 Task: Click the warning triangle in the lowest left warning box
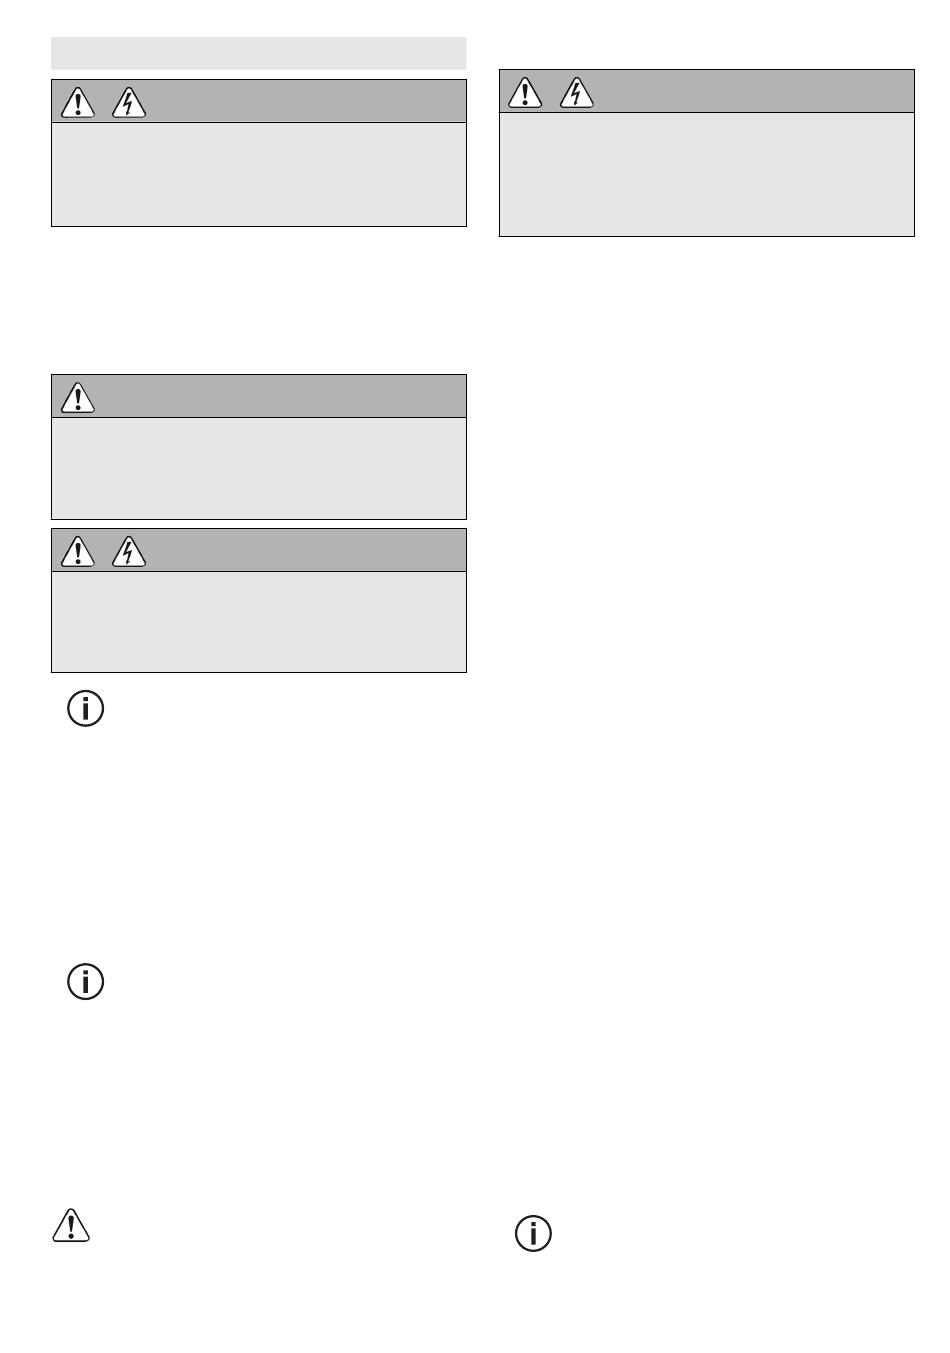tap(78, 551)
